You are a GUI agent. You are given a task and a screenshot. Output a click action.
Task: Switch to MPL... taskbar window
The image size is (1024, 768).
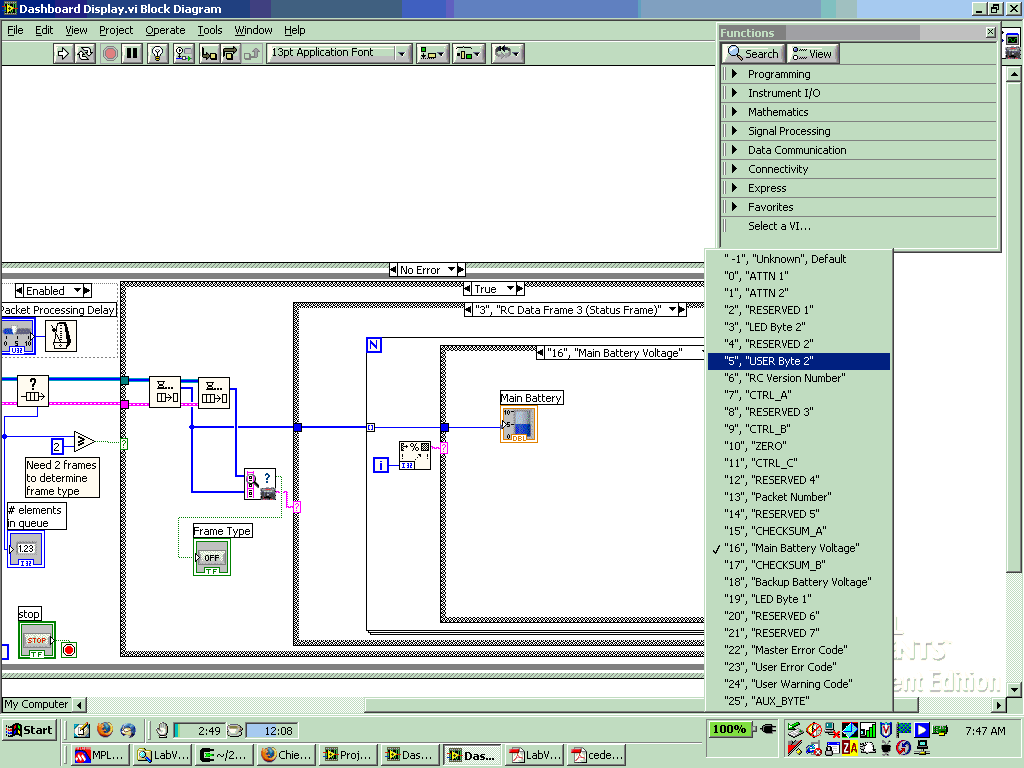pyautogui.click(x=100, y=755)
